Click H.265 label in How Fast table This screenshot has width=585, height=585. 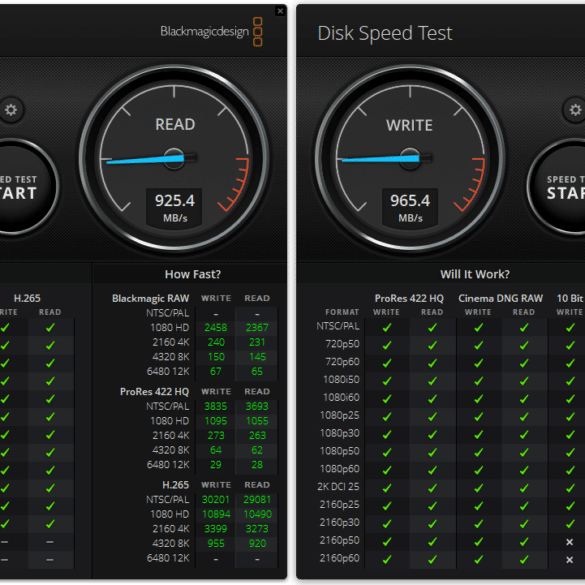pyautogui.click(x=176, y=485)
